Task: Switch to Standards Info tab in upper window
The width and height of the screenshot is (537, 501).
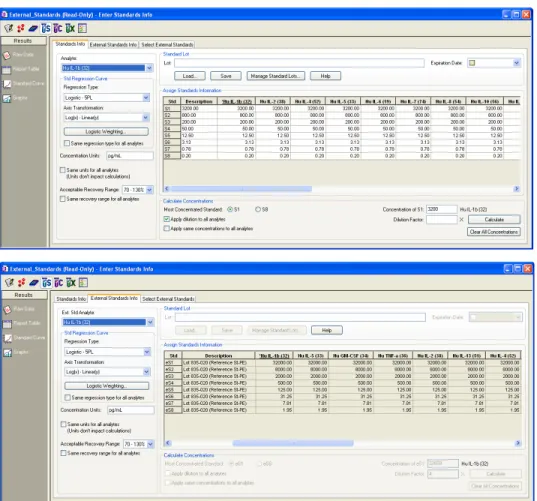Action: coord(70,44)
